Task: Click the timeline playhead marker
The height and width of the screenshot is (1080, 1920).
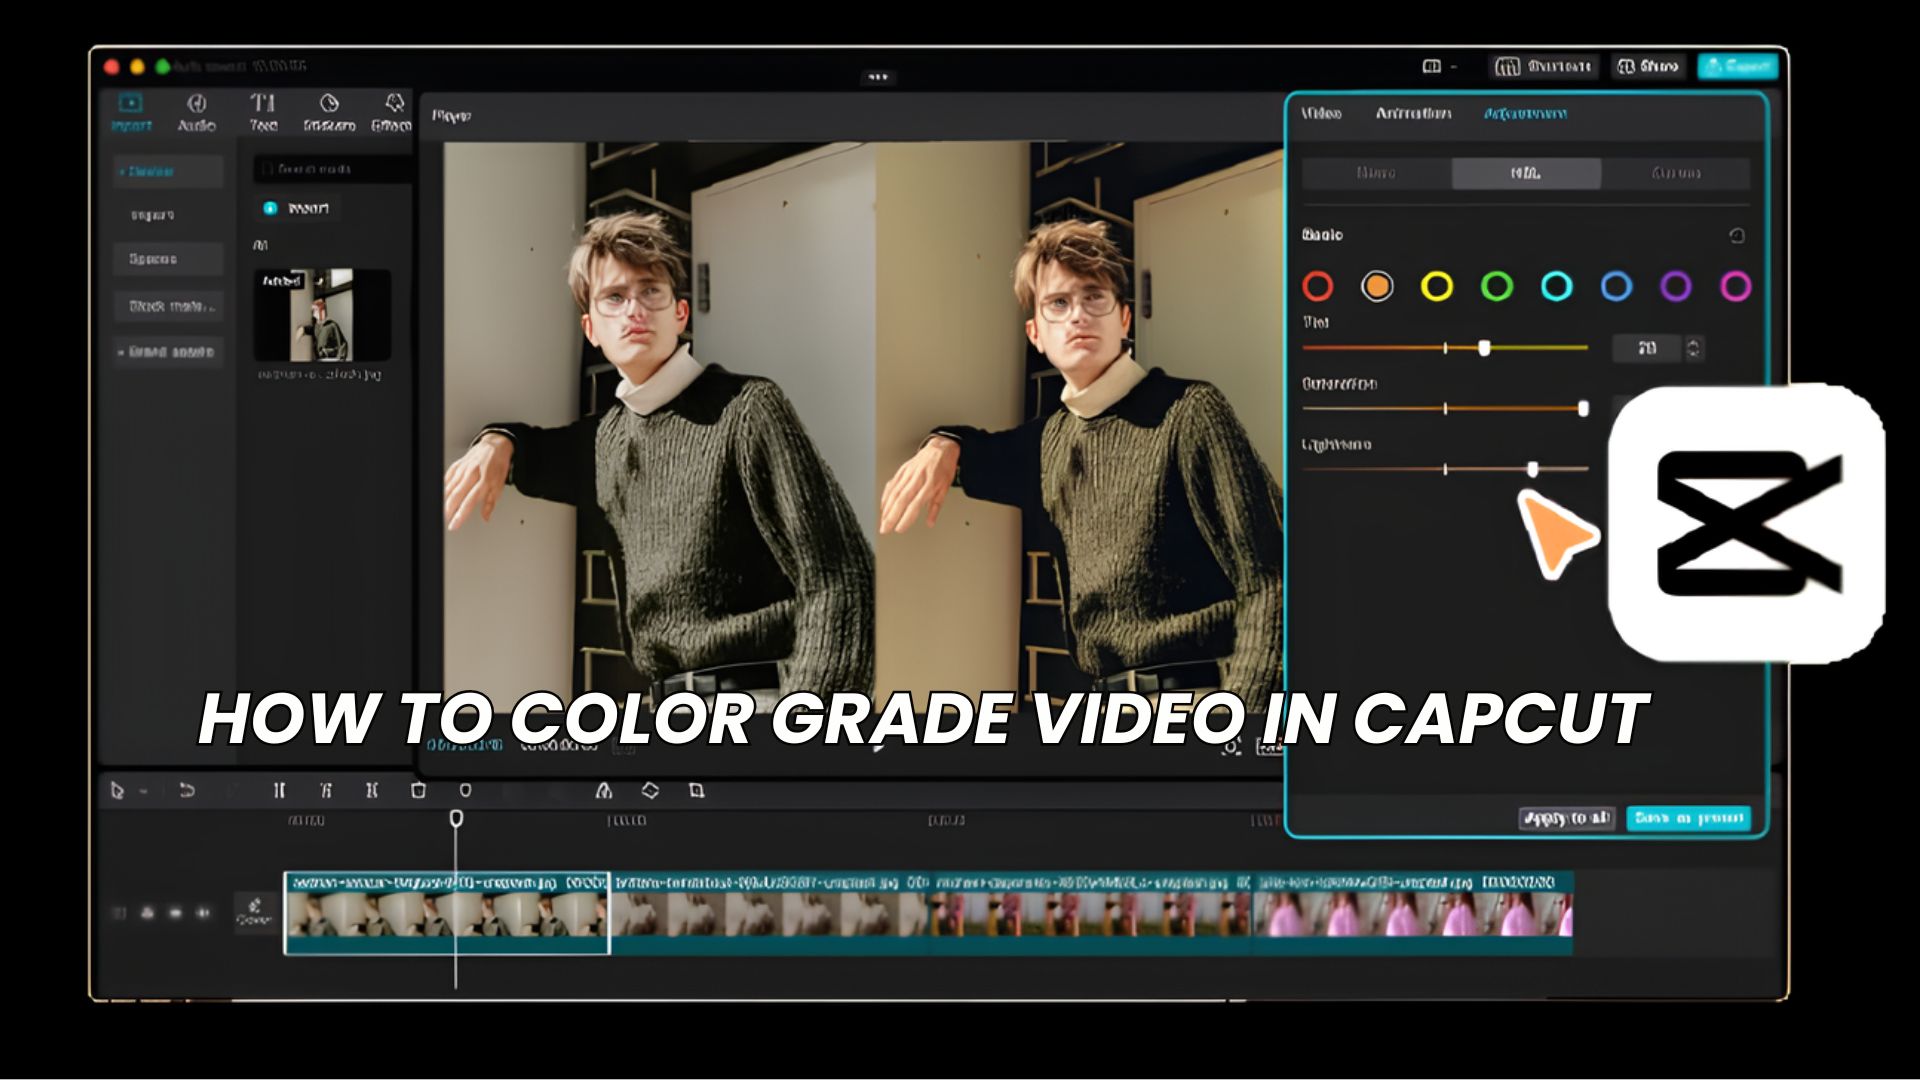Action: click(456, 819)
